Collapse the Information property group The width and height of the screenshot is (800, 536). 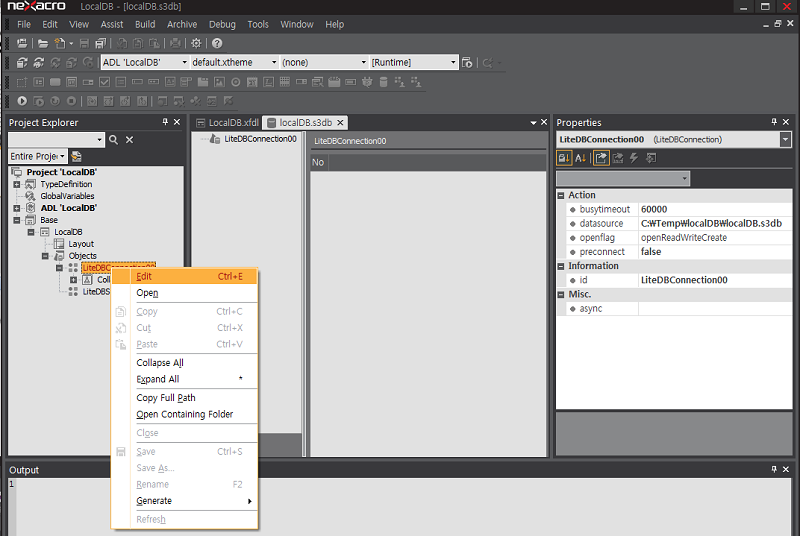tap(561, 266)
